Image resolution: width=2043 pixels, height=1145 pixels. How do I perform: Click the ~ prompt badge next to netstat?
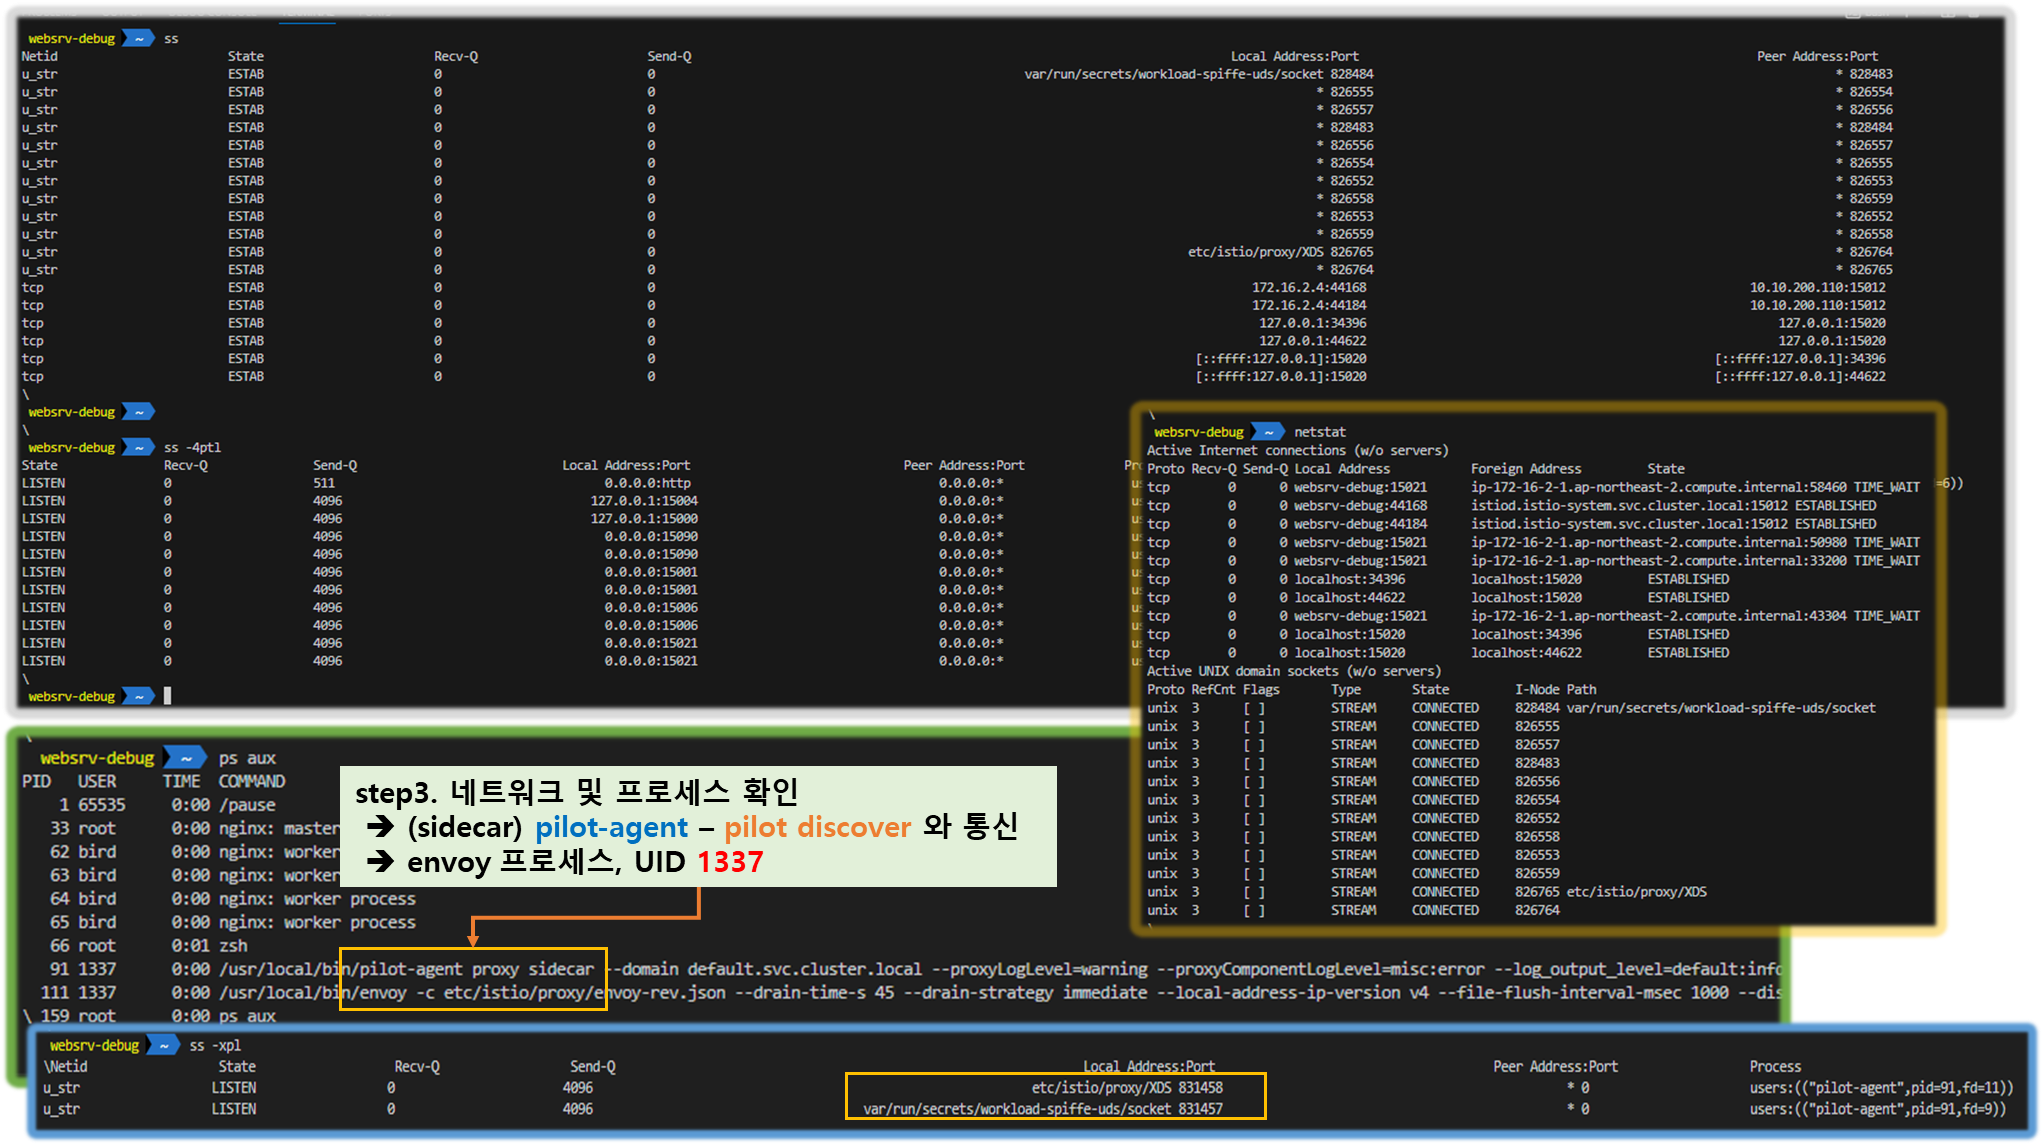(1267, 432)
